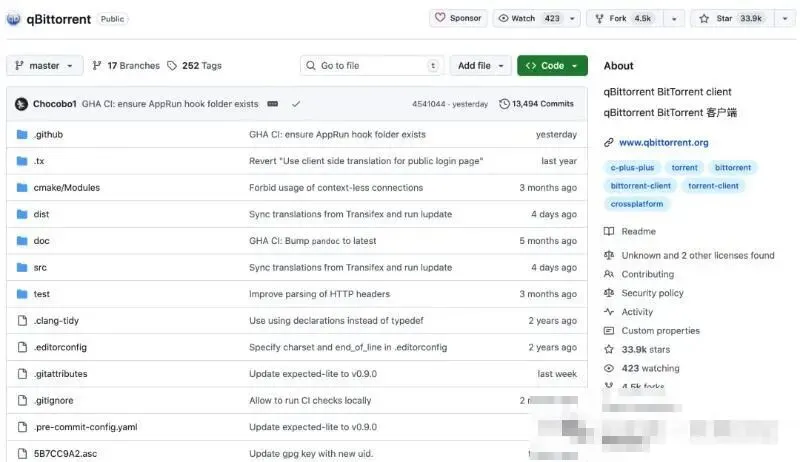View the 17 Branches link
The image size is (800, 462).
point(126,65)
